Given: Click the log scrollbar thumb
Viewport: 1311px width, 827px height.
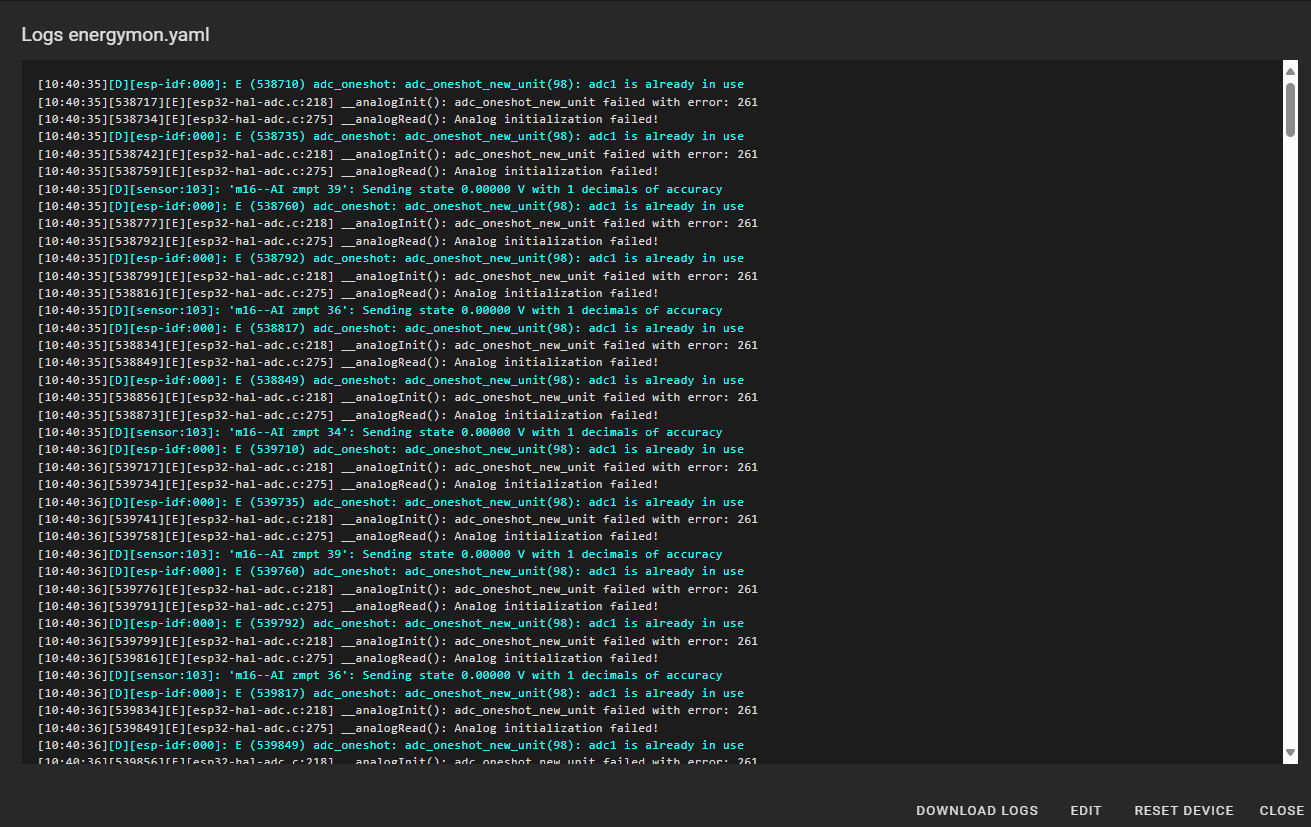Looking at the screenshot, I should [x=1290, y=108].
